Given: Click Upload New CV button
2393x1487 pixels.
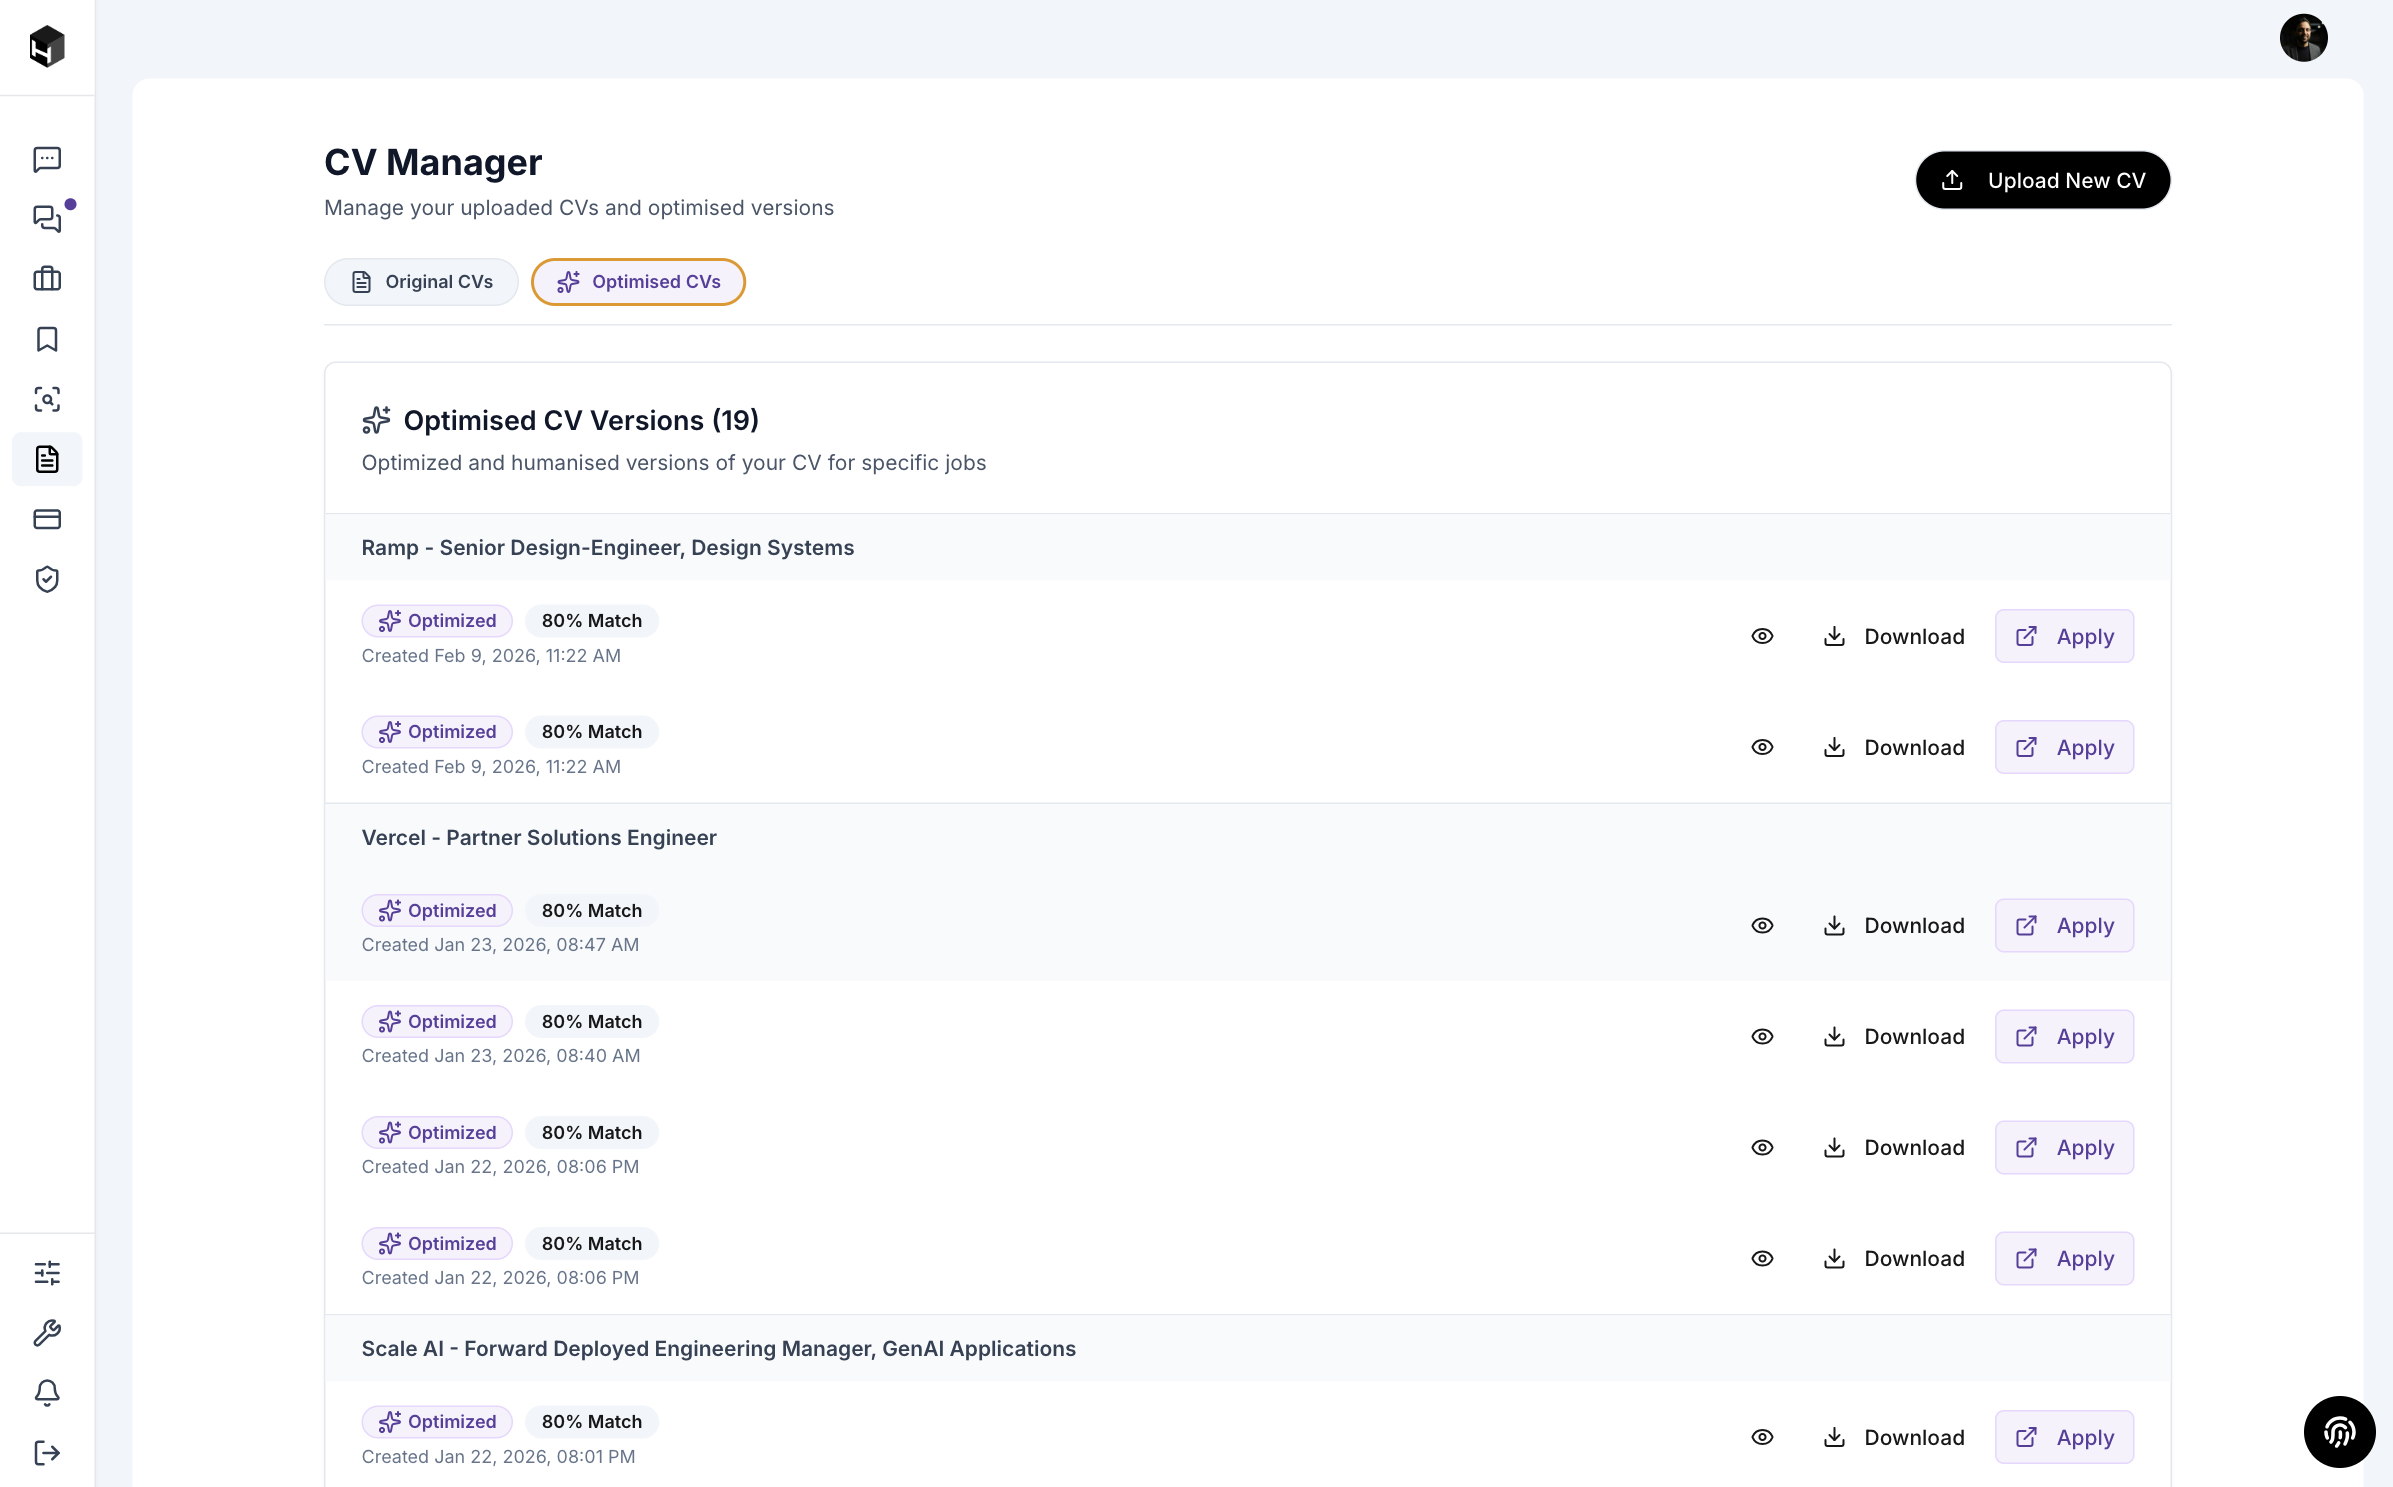Looking at the screenshot, I should [x=2042, y=180].
